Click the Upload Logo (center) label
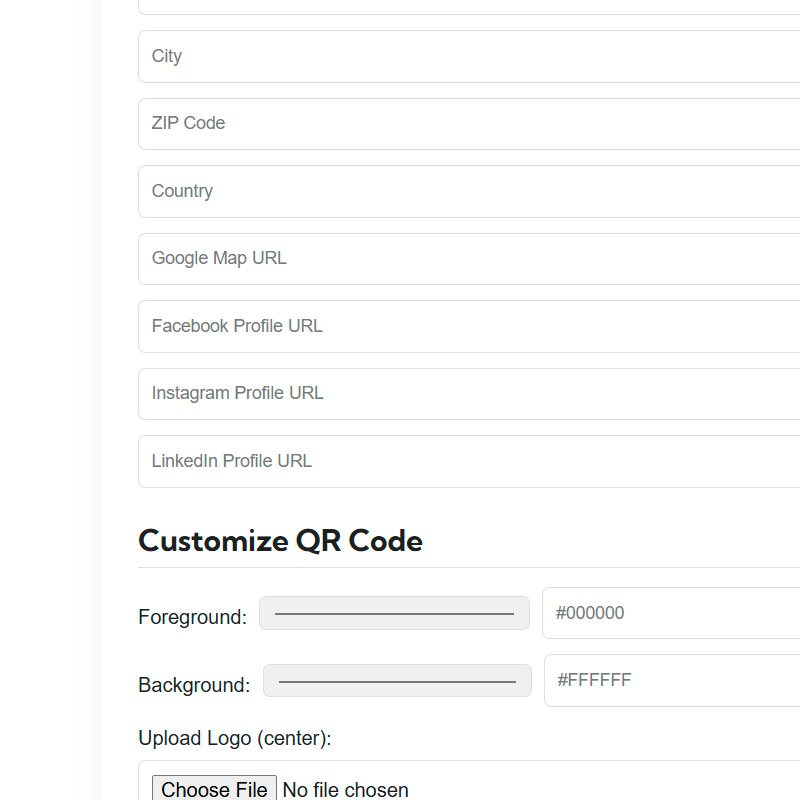 tap(234, 739)
